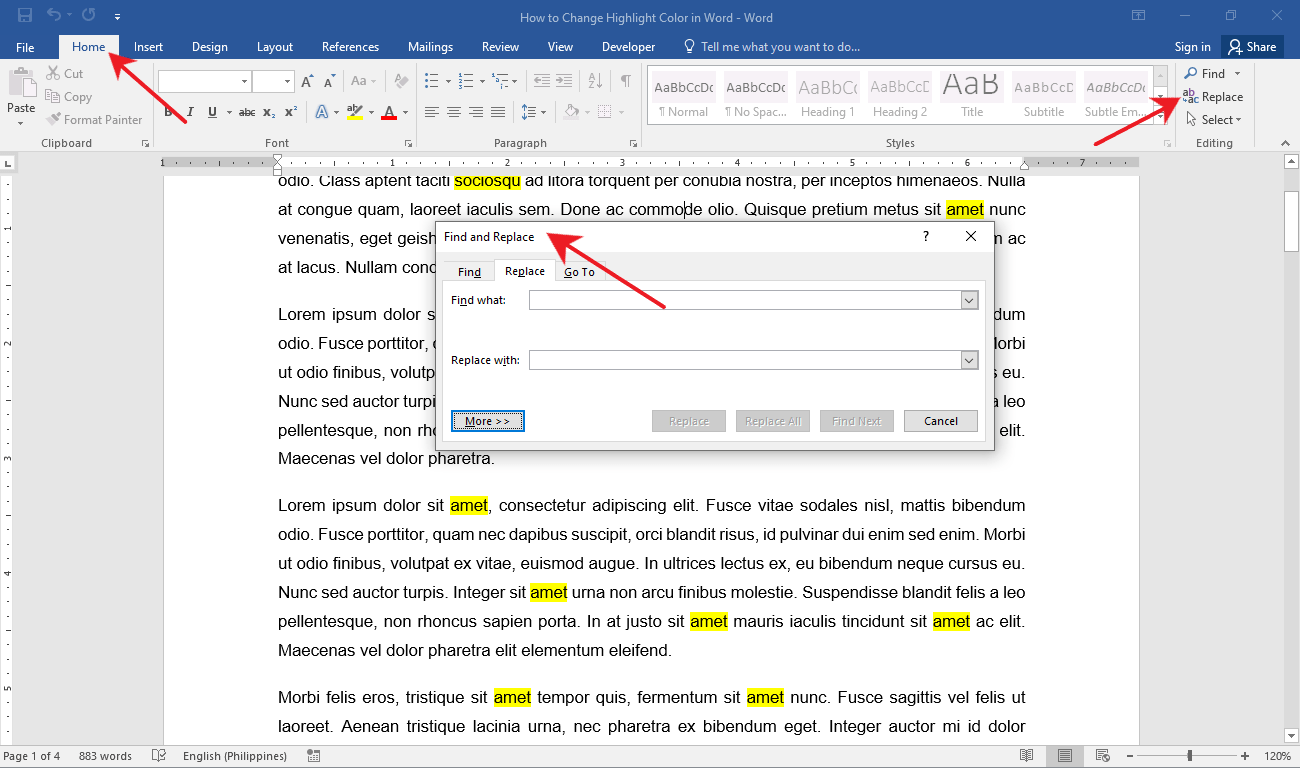Click the Save icon in title bar
The image size is (1300, 768).
[25, 16]
